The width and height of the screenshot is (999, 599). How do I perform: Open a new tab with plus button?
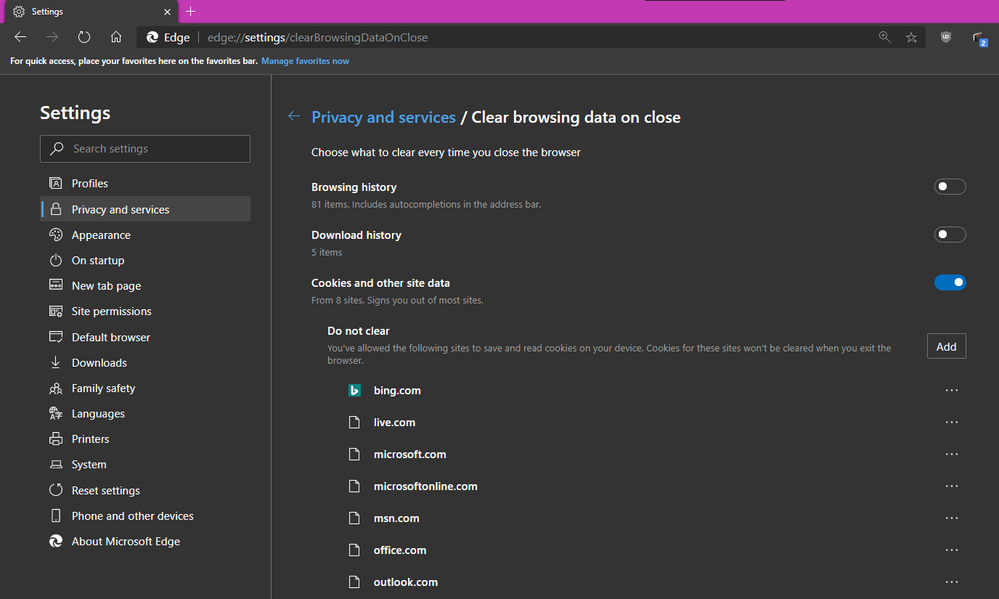190,11
